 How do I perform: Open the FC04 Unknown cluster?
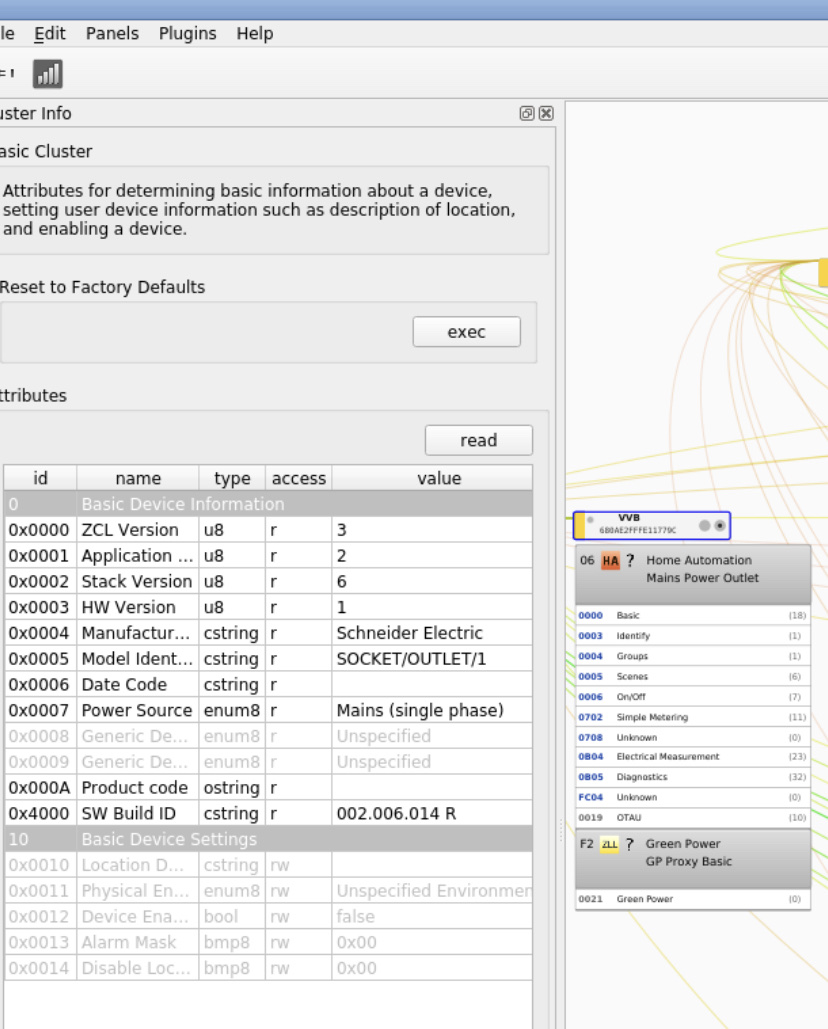[x=693, y=797]
